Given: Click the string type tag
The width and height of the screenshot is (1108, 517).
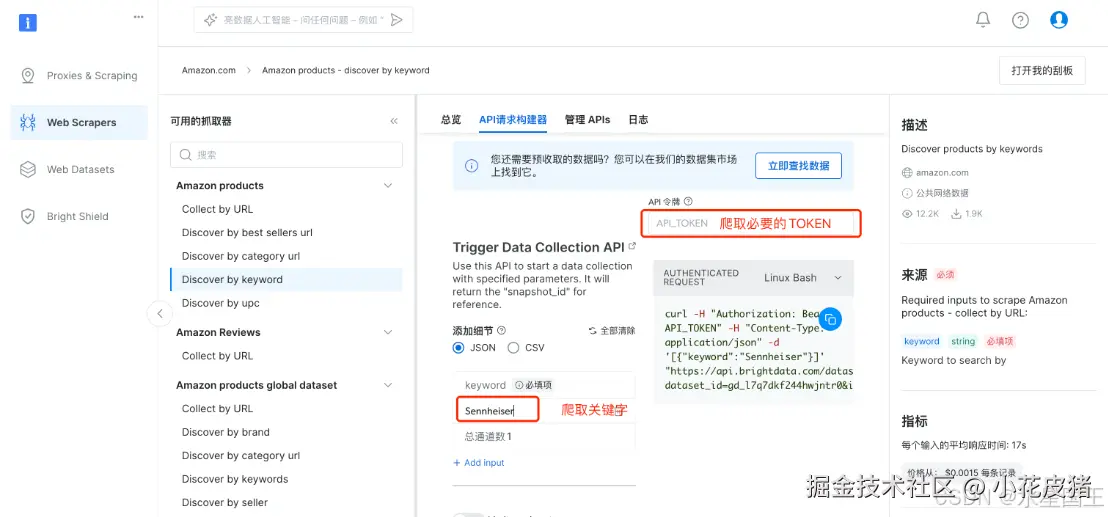Looking at the screenshot, I should point(963,341).
